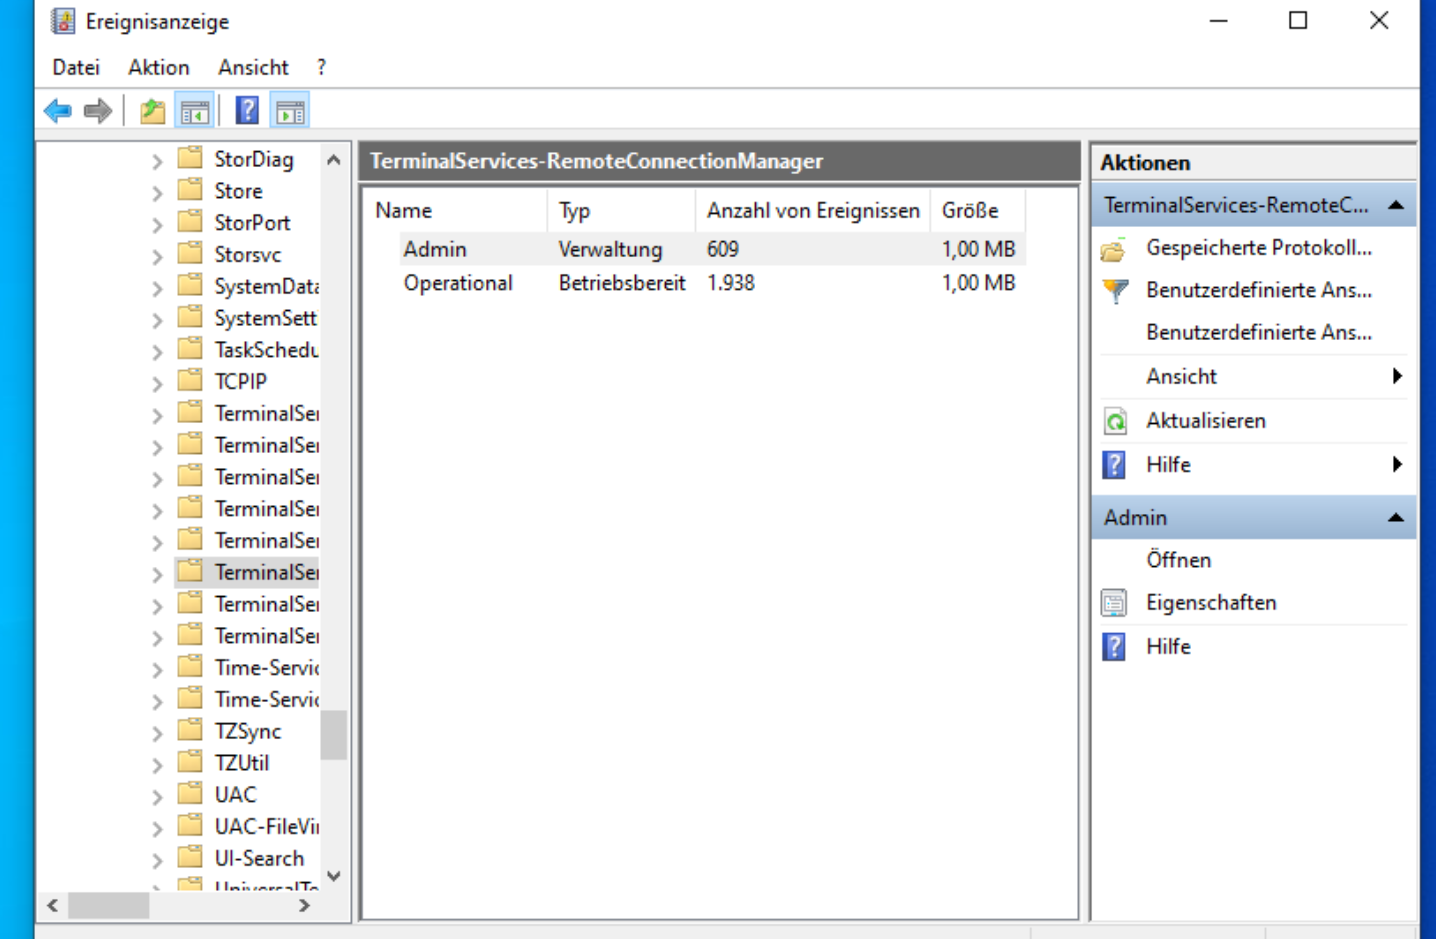Sort by the Name column header
This screenshot has width=1436, height=939.
point(457,211)
